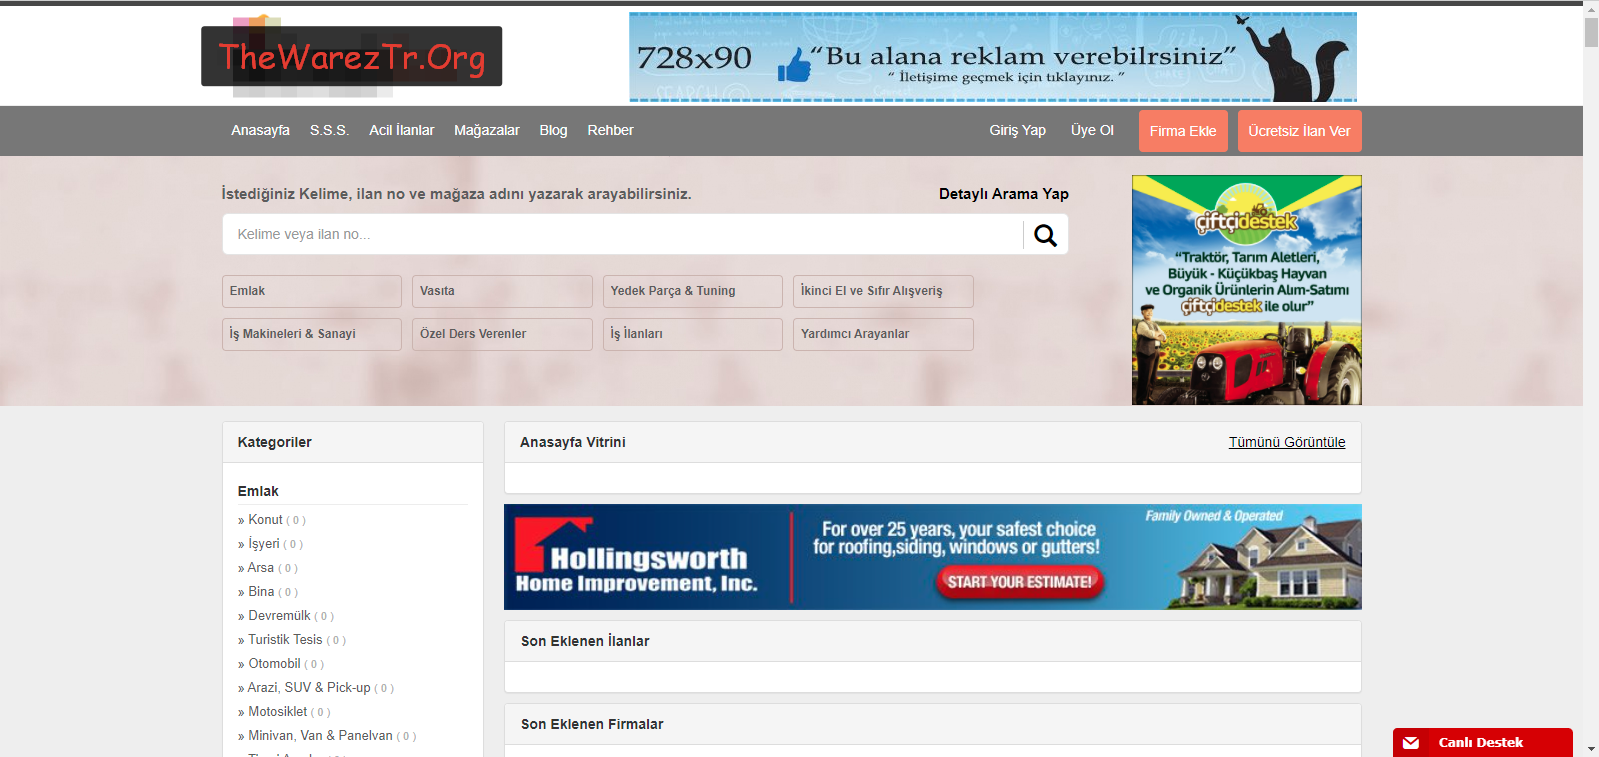Open the Mağazalar menu item

pos(486,131)
